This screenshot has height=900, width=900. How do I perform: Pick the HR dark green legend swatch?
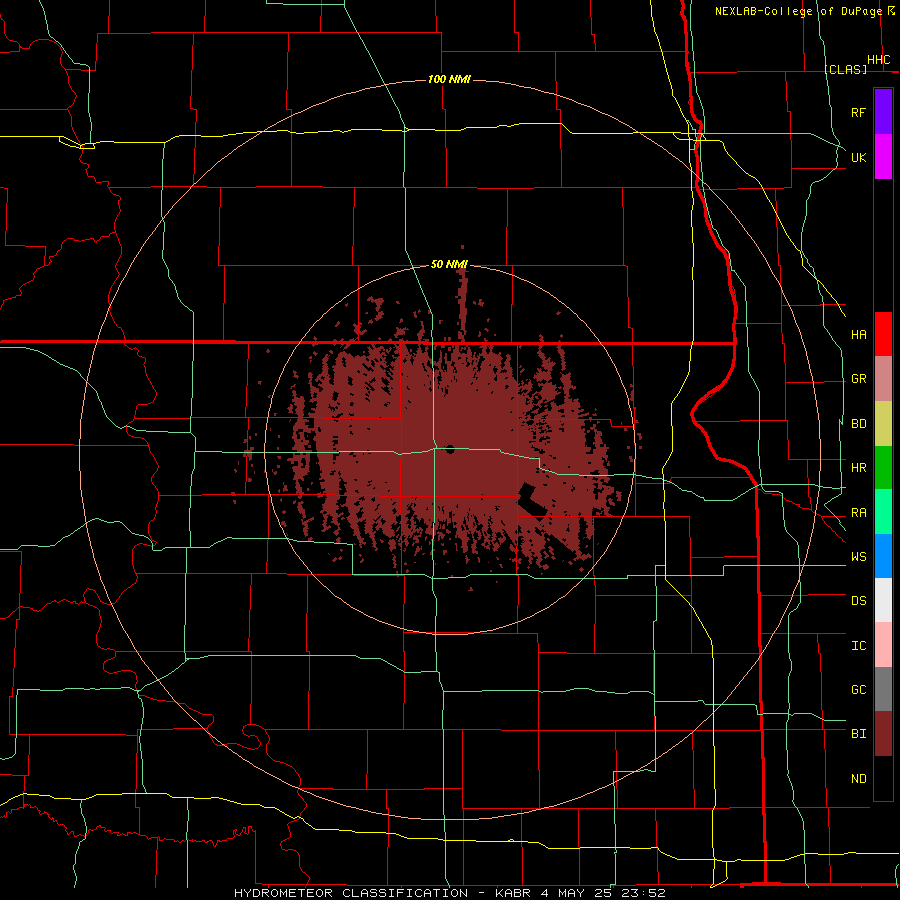883,468
